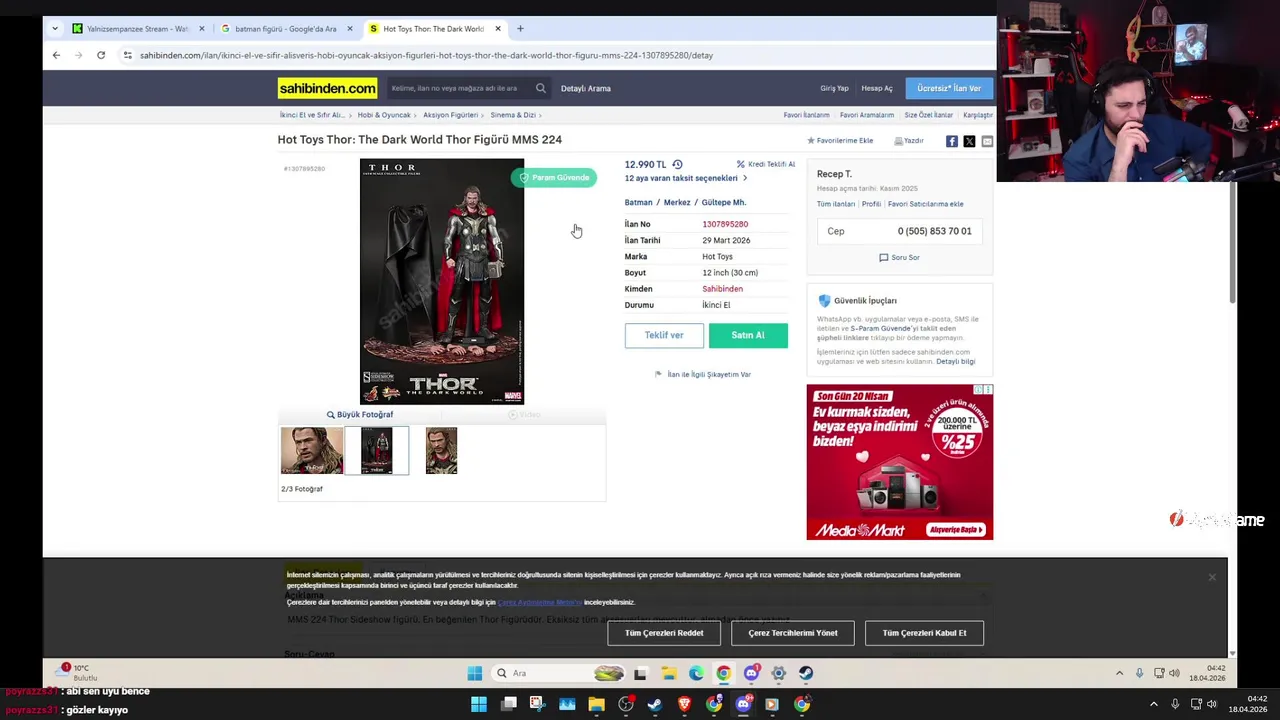Open seller's Tüm ilanları link
This screenshot has width=1280, height=720.
(x=836, y=204)
